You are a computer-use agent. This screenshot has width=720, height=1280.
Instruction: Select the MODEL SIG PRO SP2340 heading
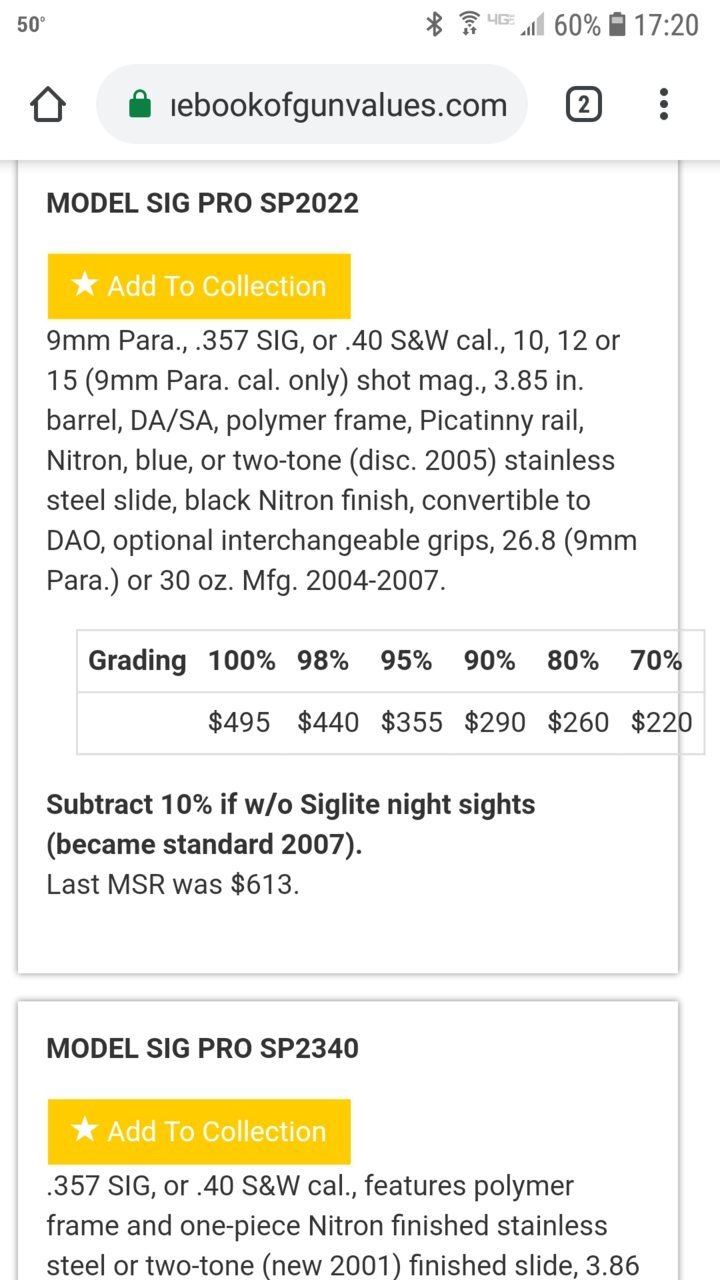tap(202, 1048)
